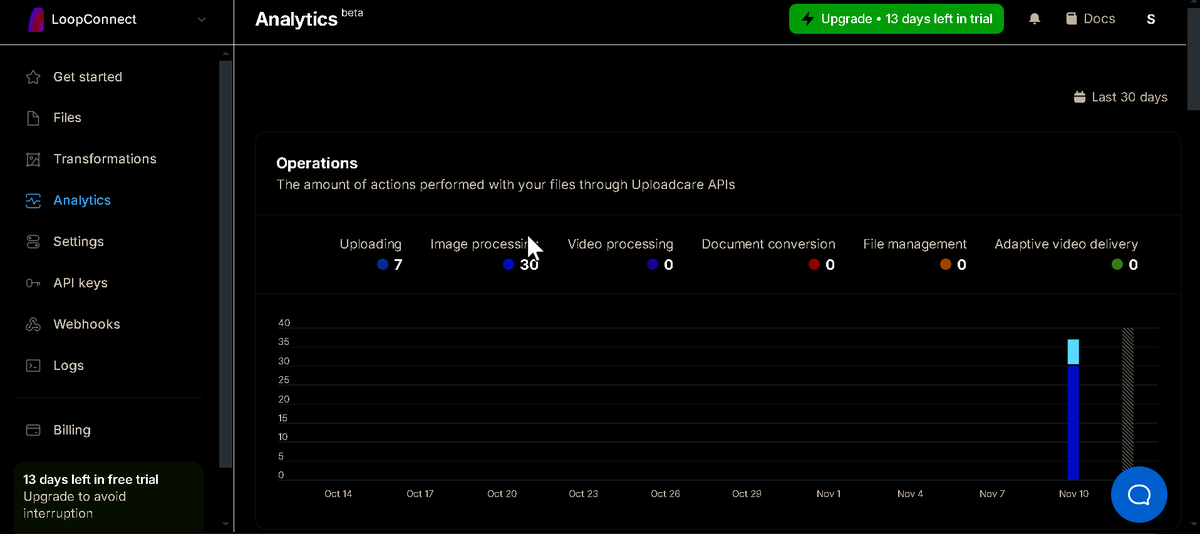Click the free trial upgrade notice
Image resolution: width=1200 pixels, height=534 pixels.
click(109, 496)
